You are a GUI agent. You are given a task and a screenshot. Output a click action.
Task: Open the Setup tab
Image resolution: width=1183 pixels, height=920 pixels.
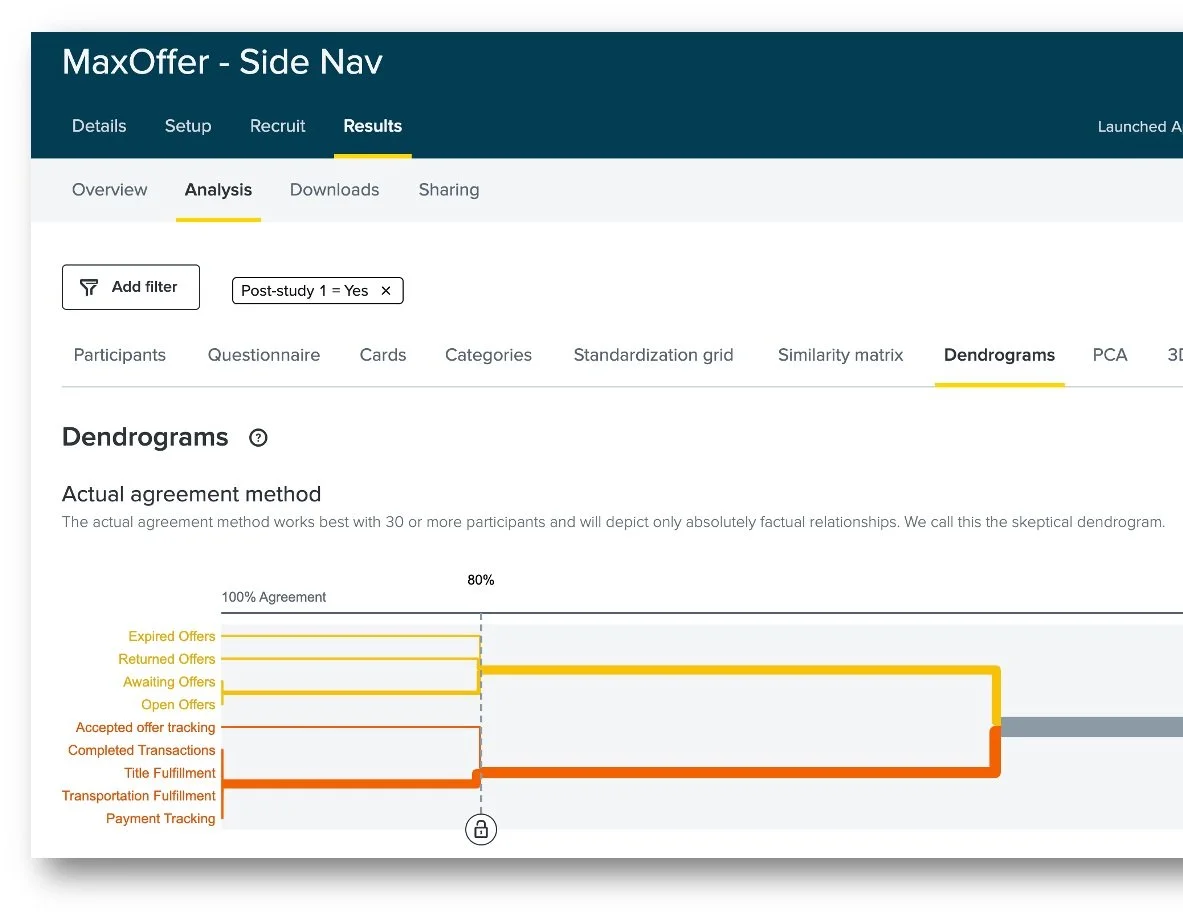click(x=188, y=126)
